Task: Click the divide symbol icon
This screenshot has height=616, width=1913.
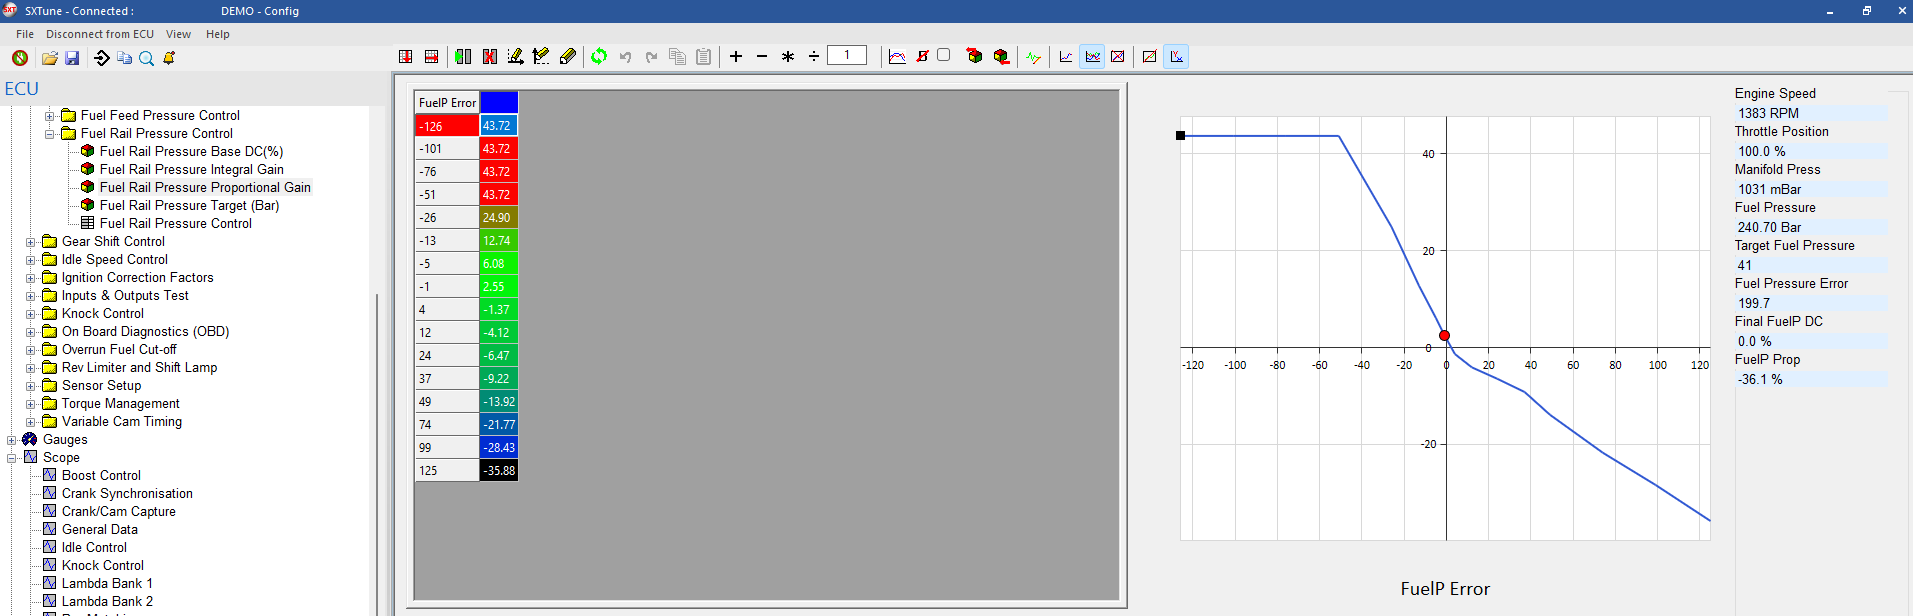Action: point(814,57)
